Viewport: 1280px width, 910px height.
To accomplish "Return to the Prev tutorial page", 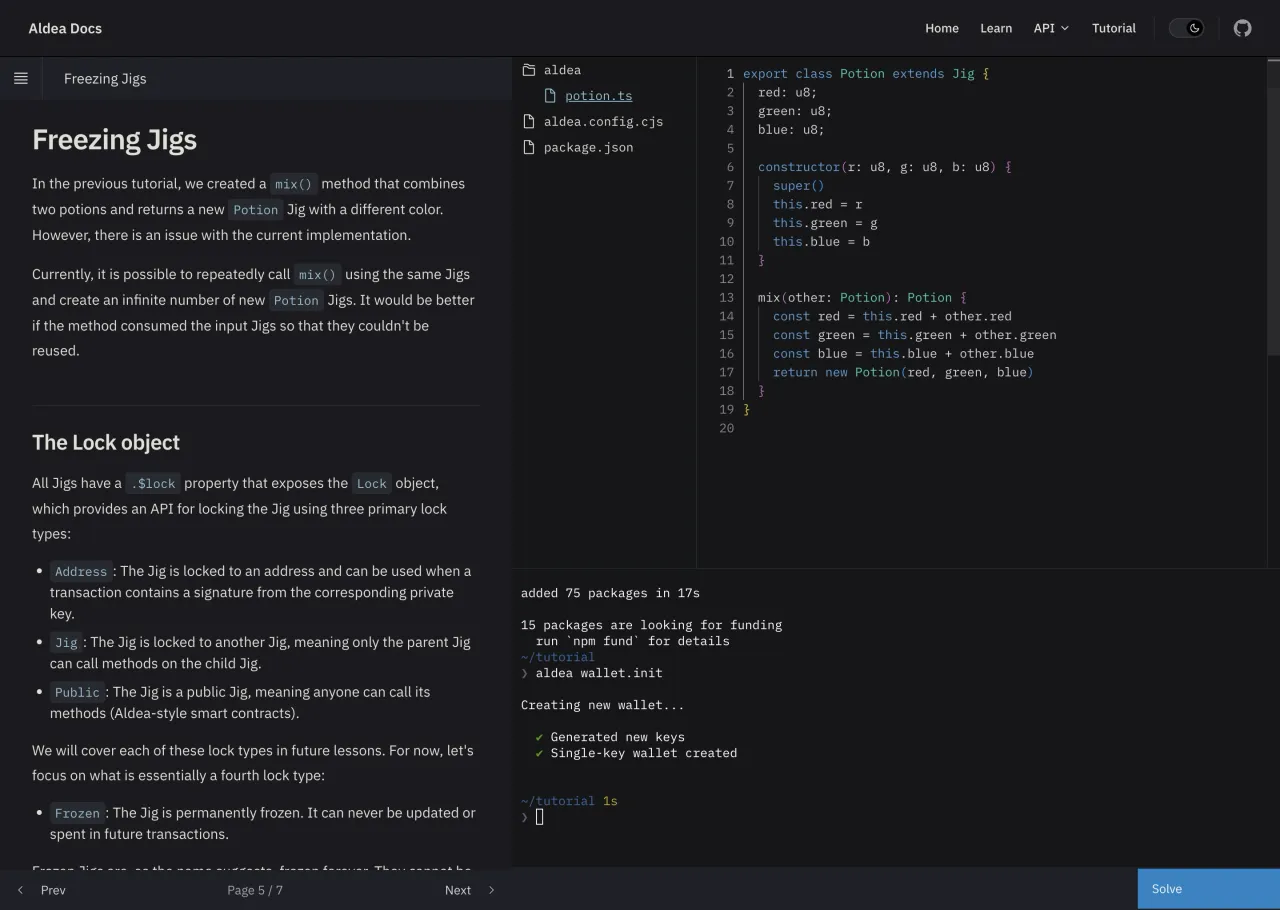I will click(x=52, y=889).
